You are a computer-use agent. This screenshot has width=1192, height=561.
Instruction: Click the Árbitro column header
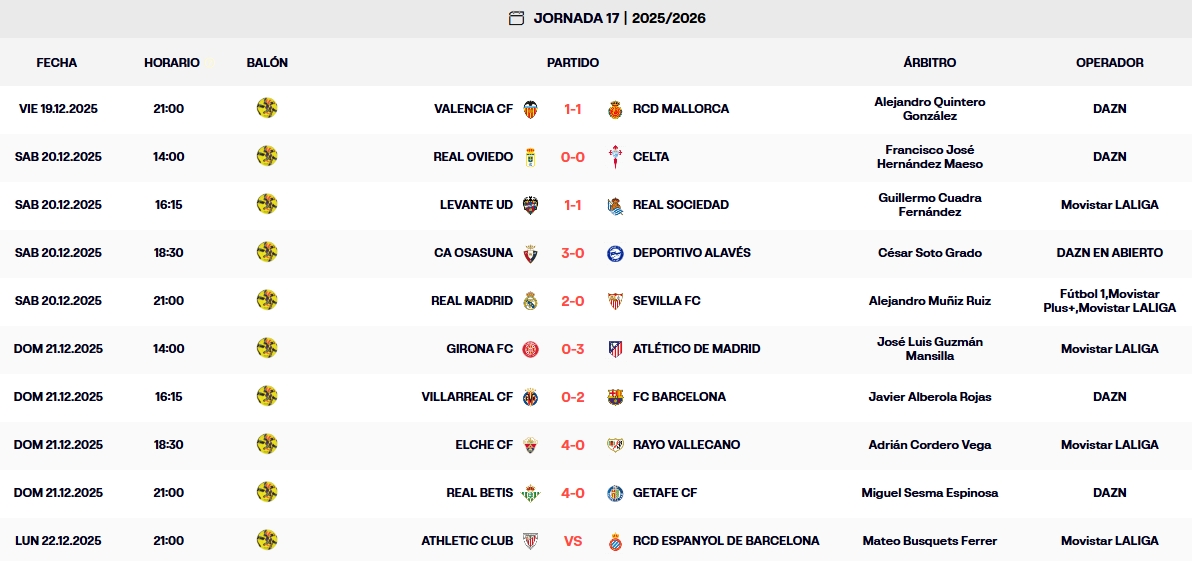pyautogui.click(x=929, y=62)
